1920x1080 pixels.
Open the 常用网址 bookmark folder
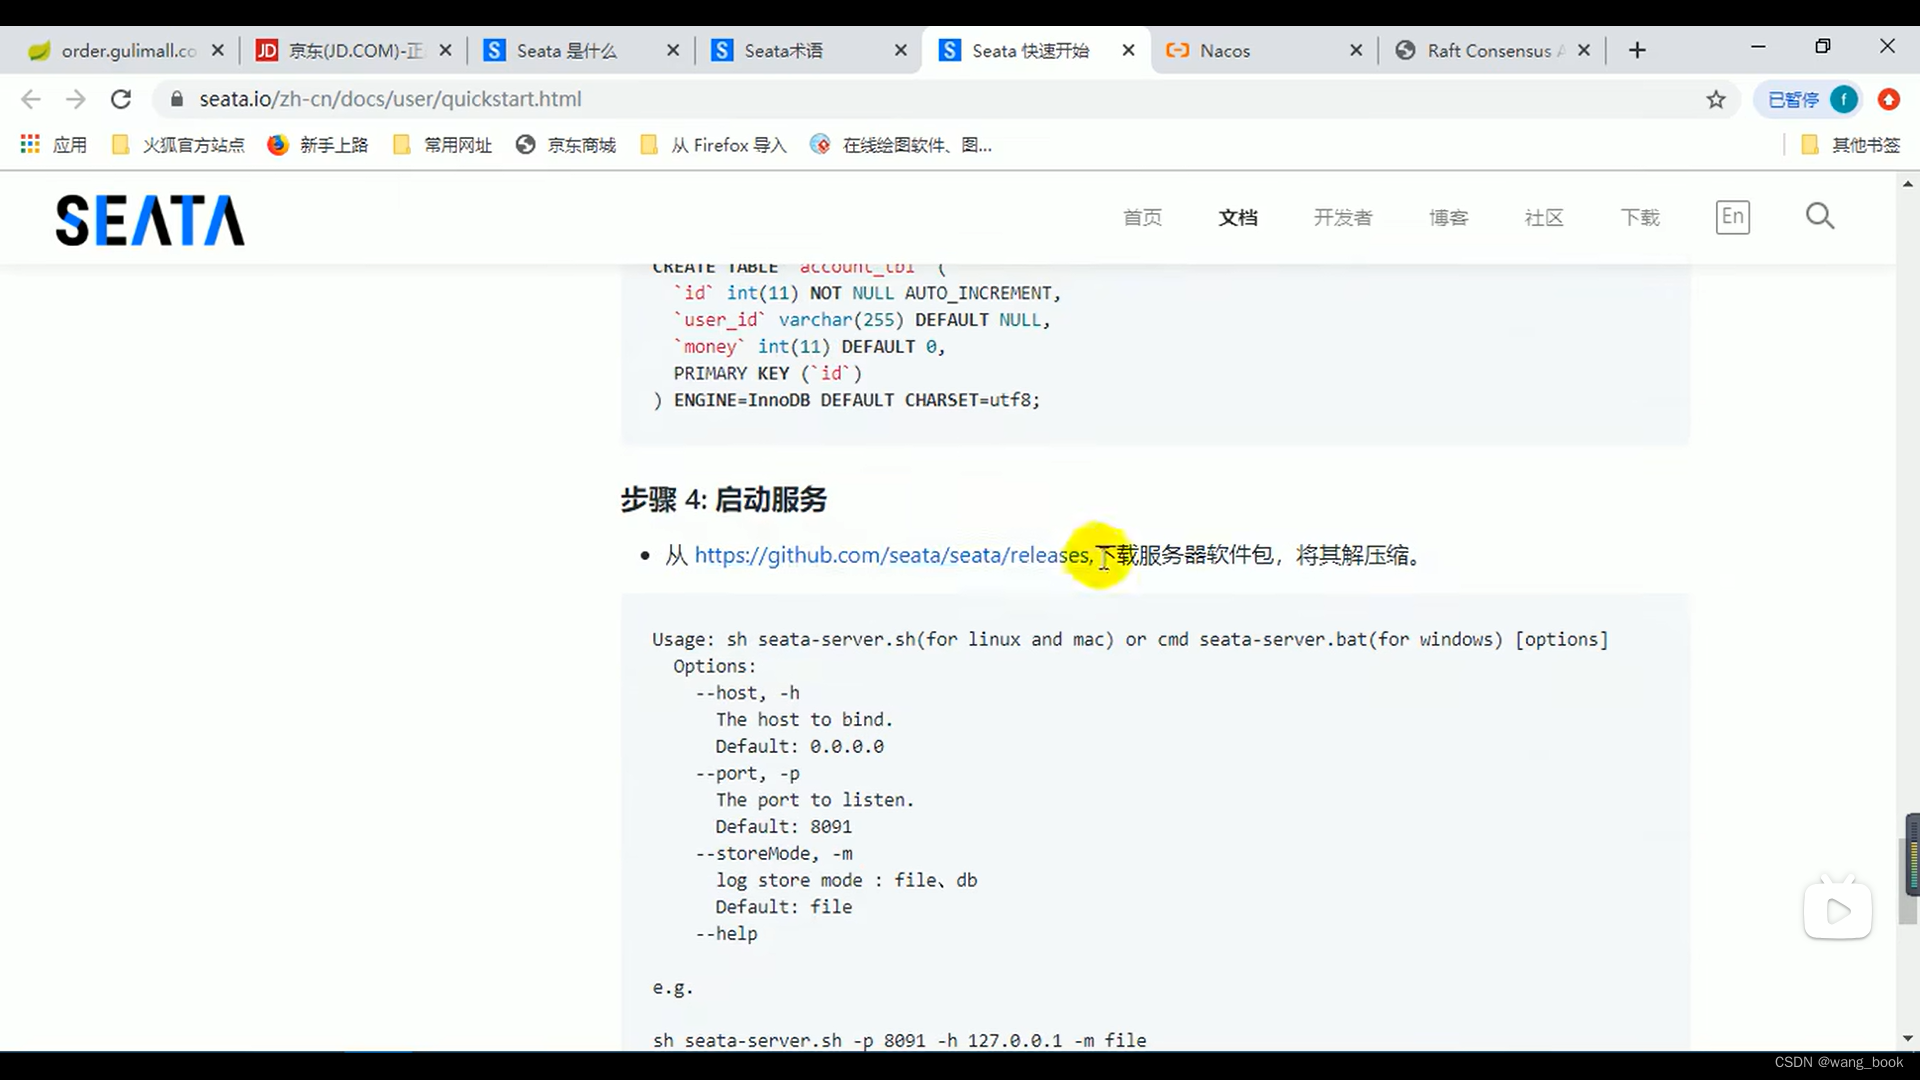pos(443,145)
